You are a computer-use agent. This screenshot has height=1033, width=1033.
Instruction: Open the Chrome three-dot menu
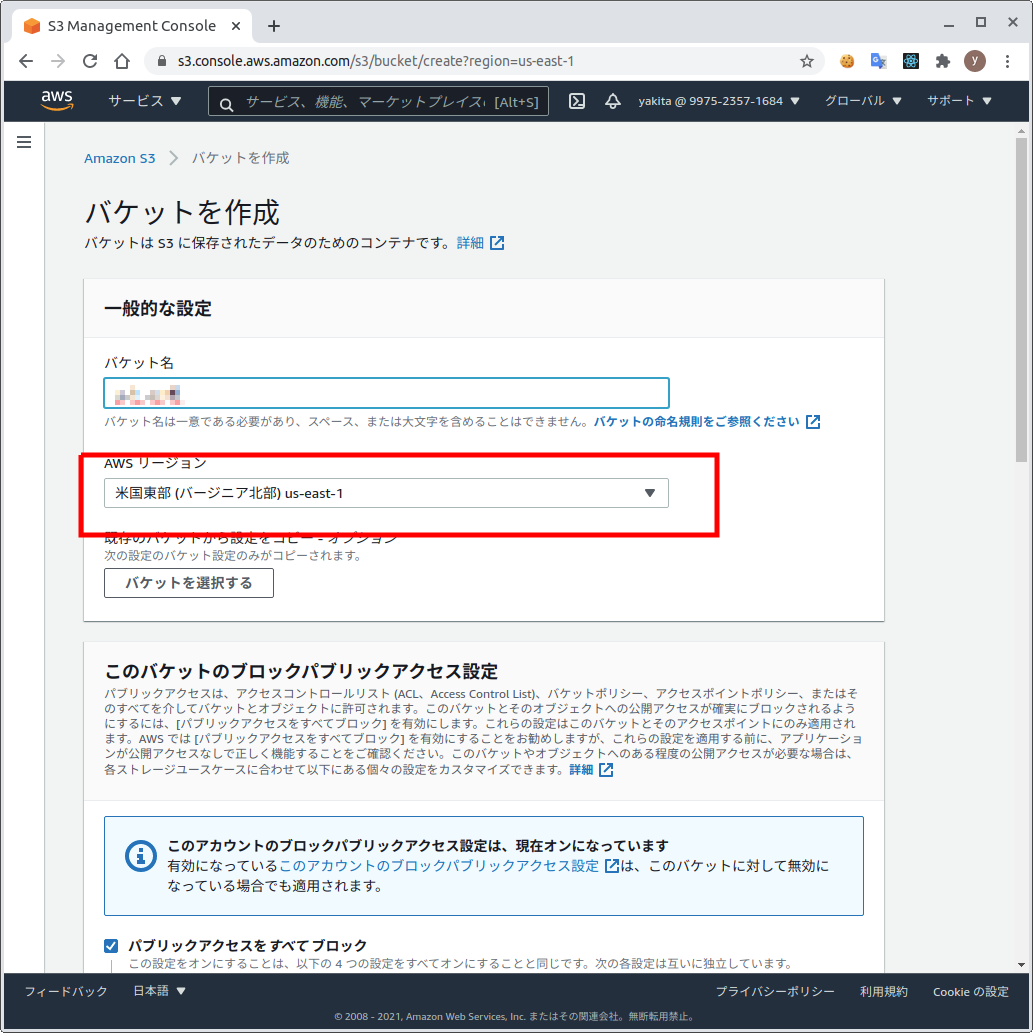pos(1007,61)
